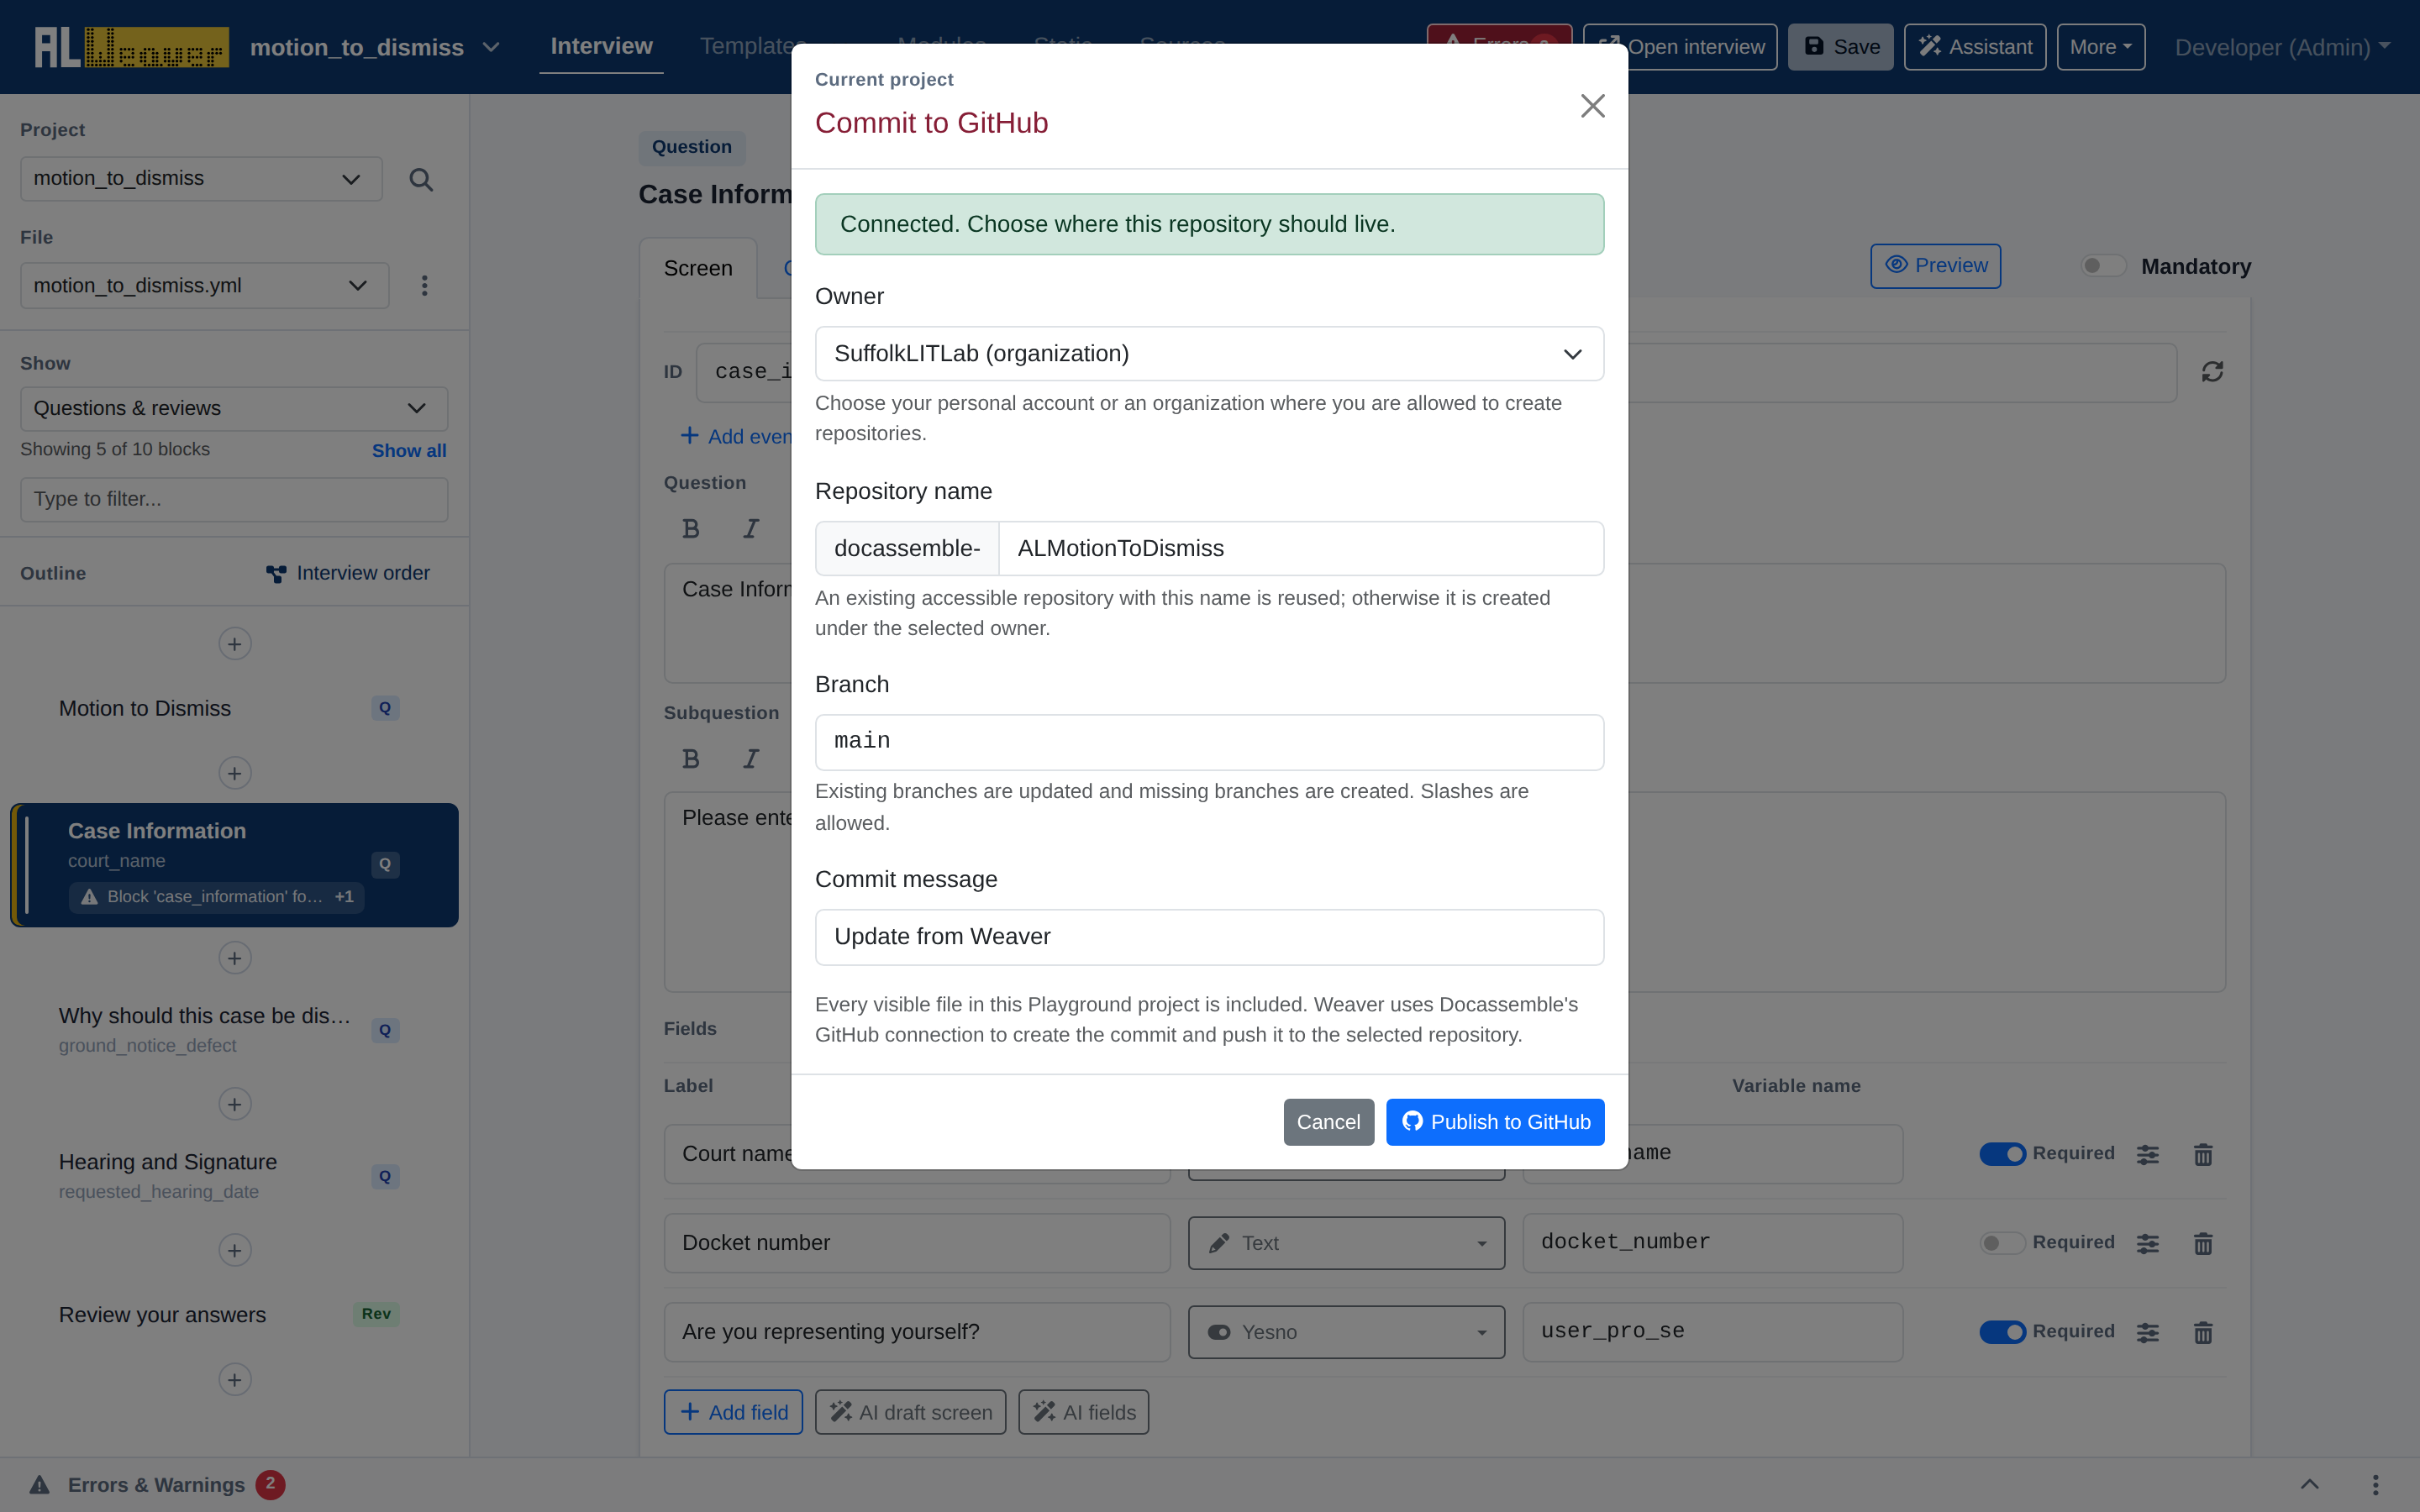
Task: Click Cancel in dialog
Action: point(1328,1122)
